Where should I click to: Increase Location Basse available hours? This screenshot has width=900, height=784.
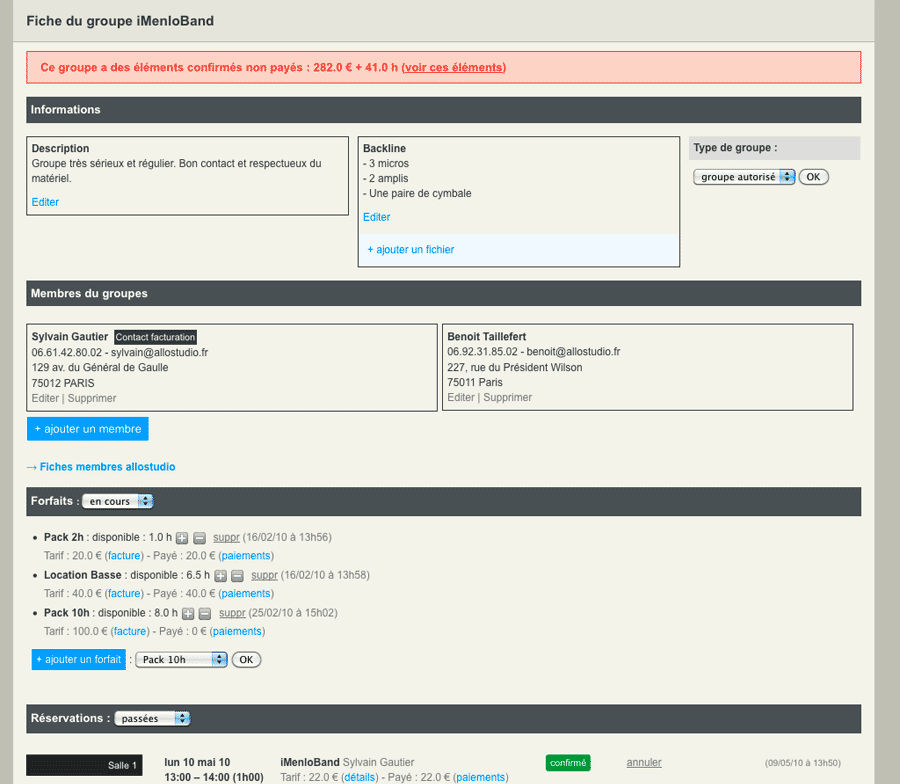pyautogui.click(x=220, y=576)
